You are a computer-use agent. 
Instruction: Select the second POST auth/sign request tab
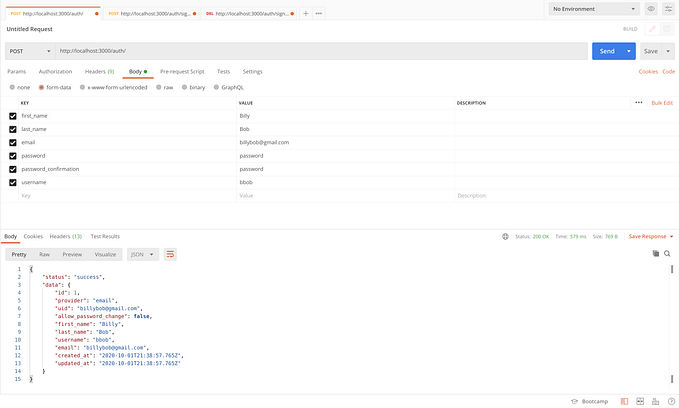[151, 13]
